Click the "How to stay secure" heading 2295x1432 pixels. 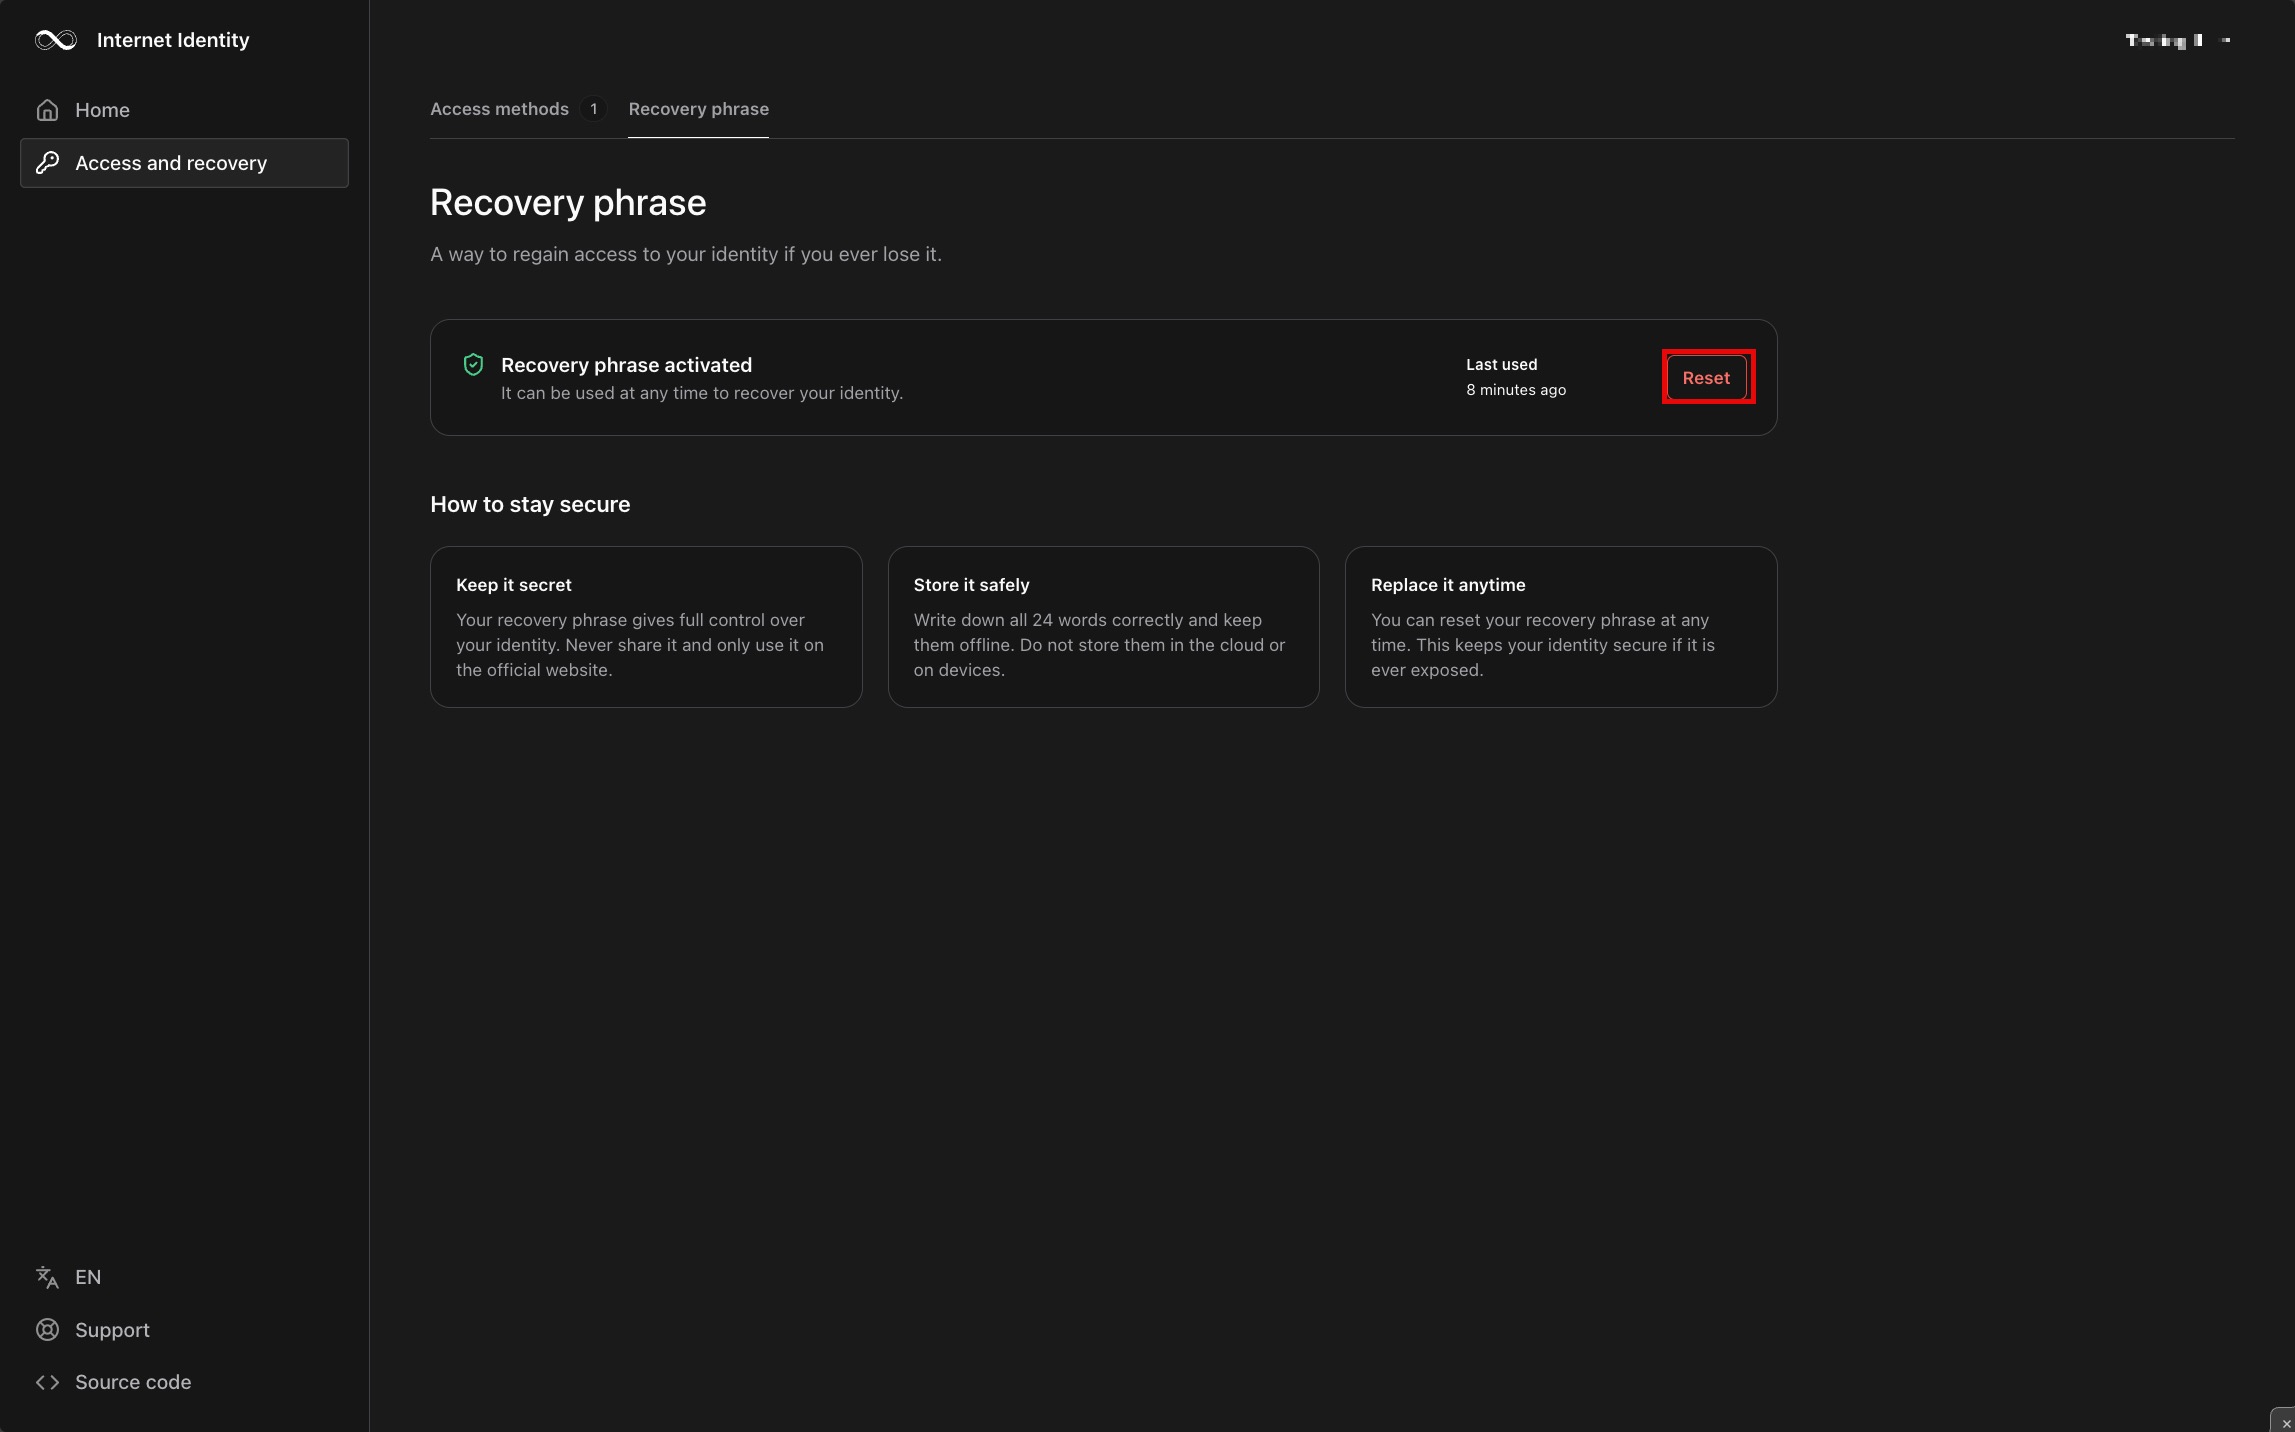point(530,505)
